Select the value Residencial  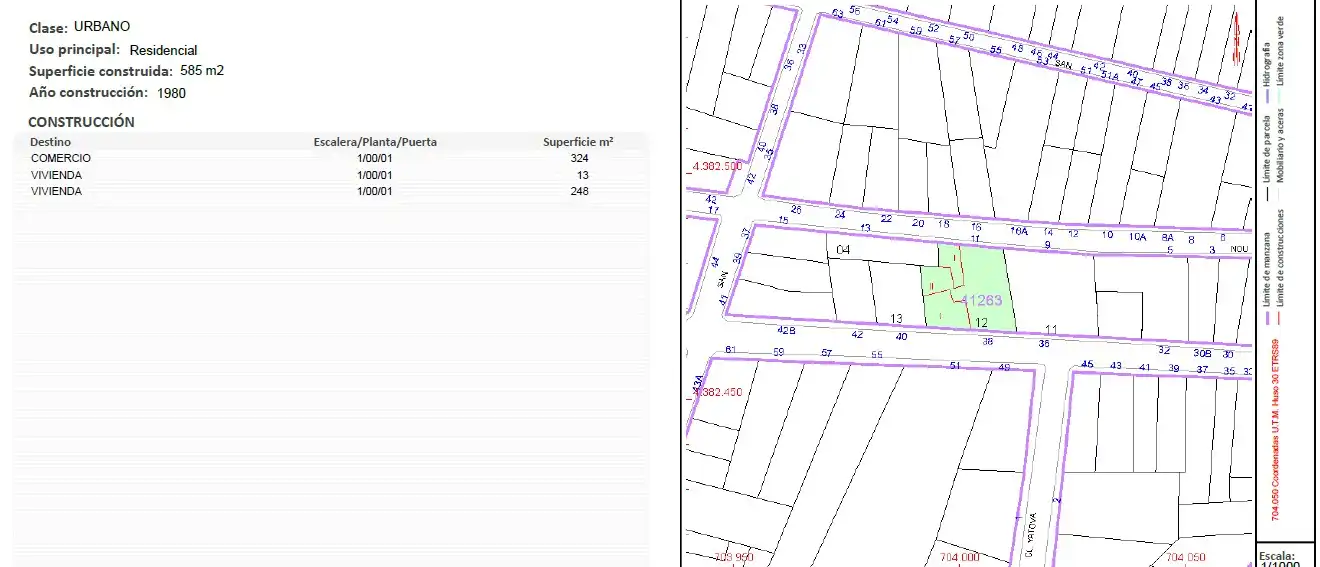[x=164, y=50]
